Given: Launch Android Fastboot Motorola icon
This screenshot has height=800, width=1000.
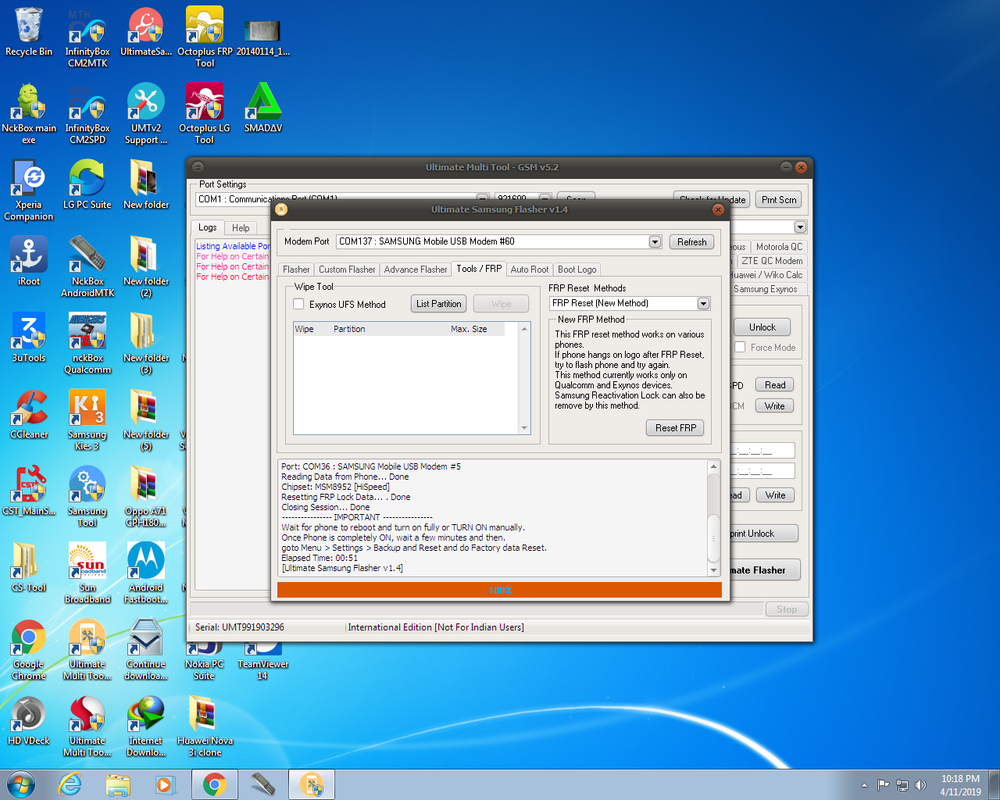Looking at the screenshot, I should [x=146, y=573].
